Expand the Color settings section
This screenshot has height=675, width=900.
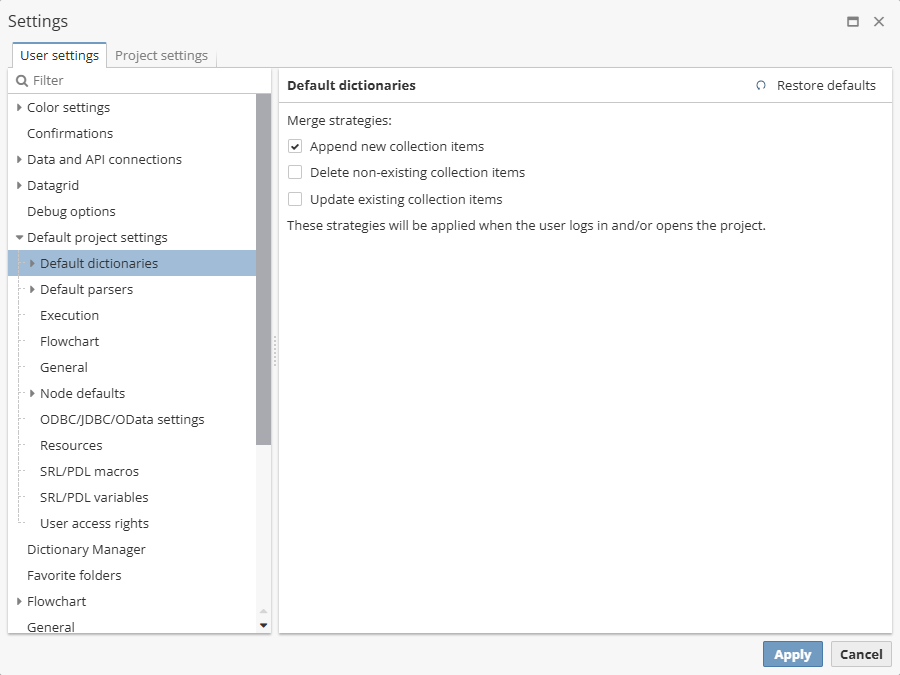coord(19,107)
